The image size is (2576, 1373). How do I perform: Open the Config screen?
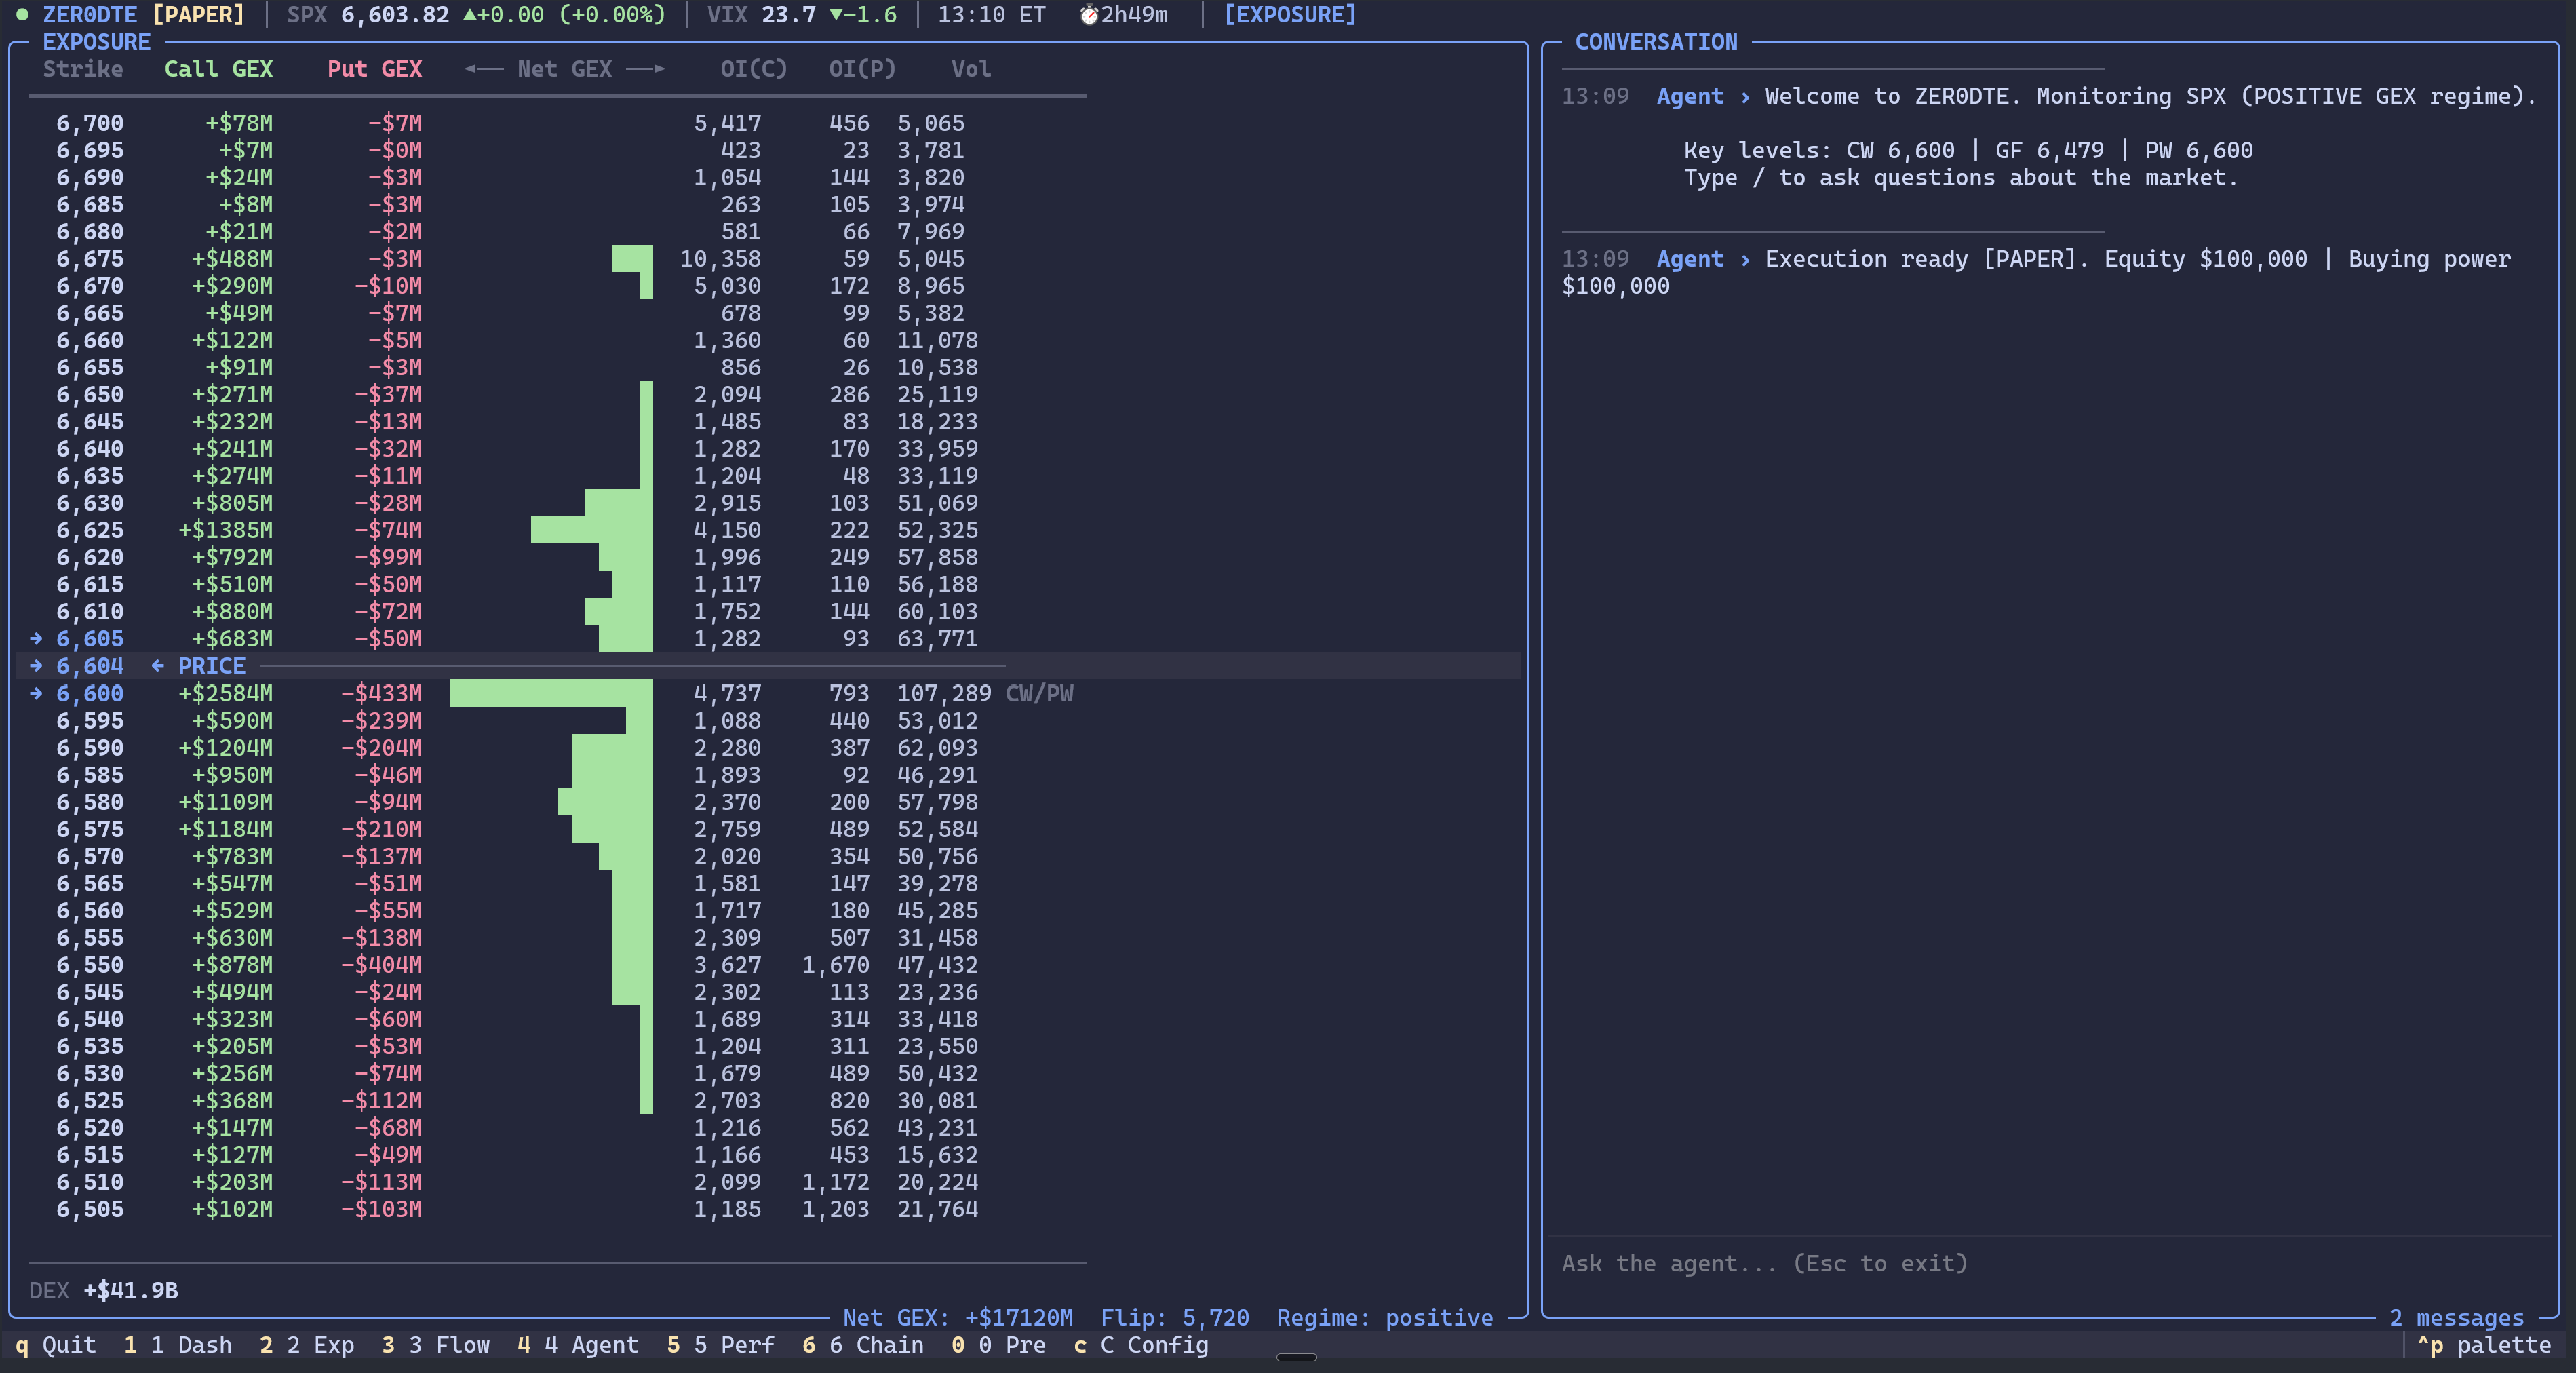coord(1141,1345)
